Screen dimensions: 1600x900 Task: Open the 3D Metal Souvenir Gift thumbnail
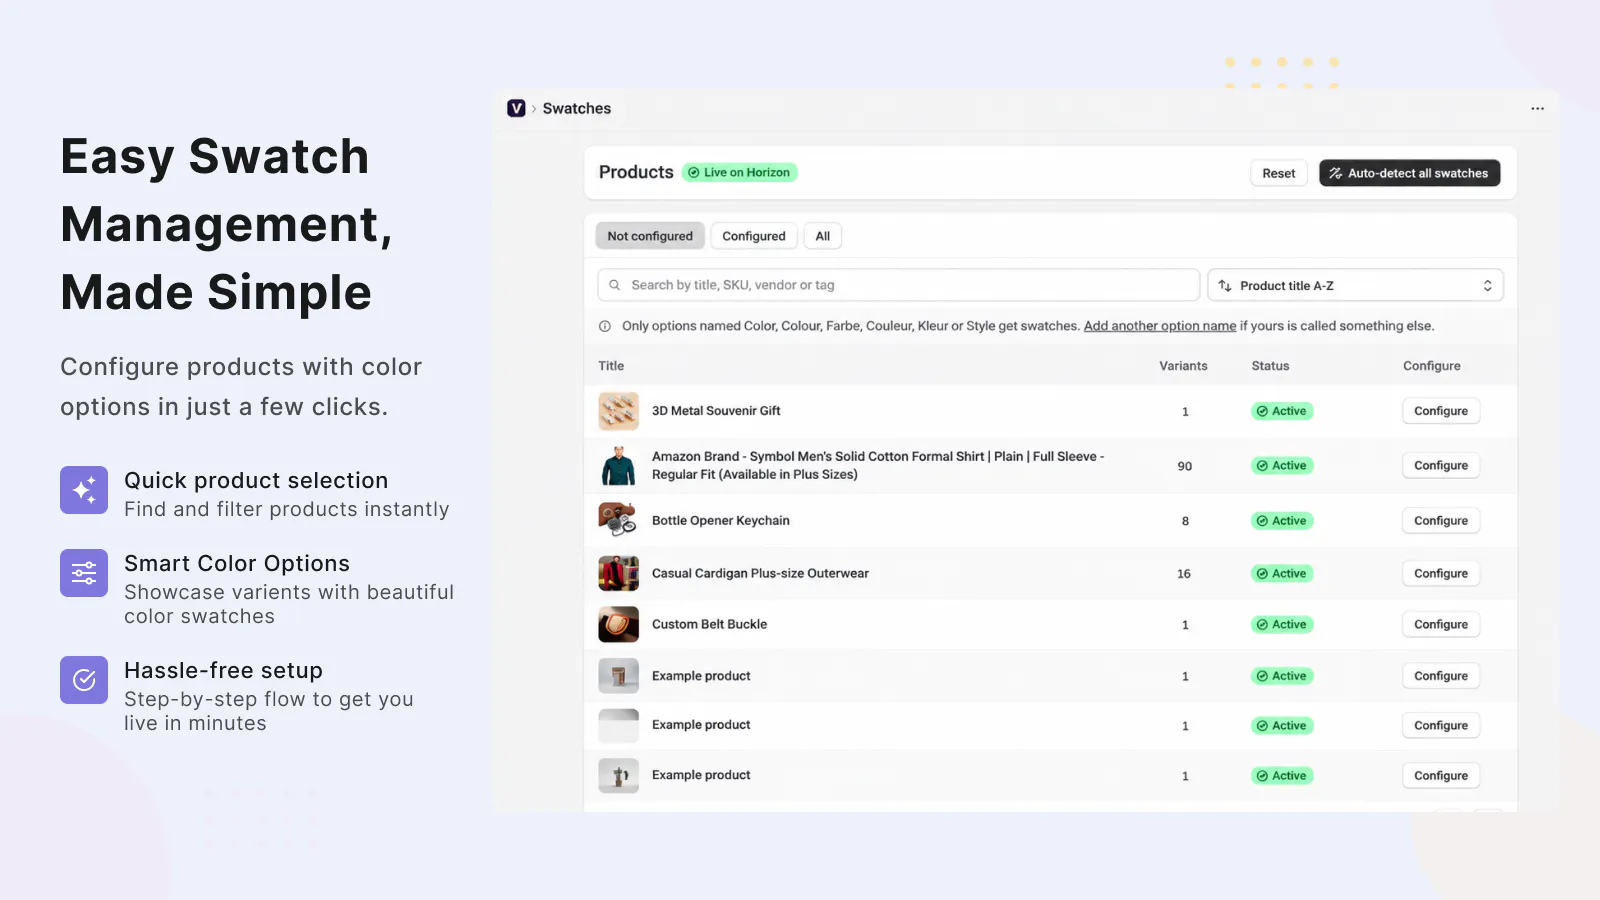click(x=618, y=411)
